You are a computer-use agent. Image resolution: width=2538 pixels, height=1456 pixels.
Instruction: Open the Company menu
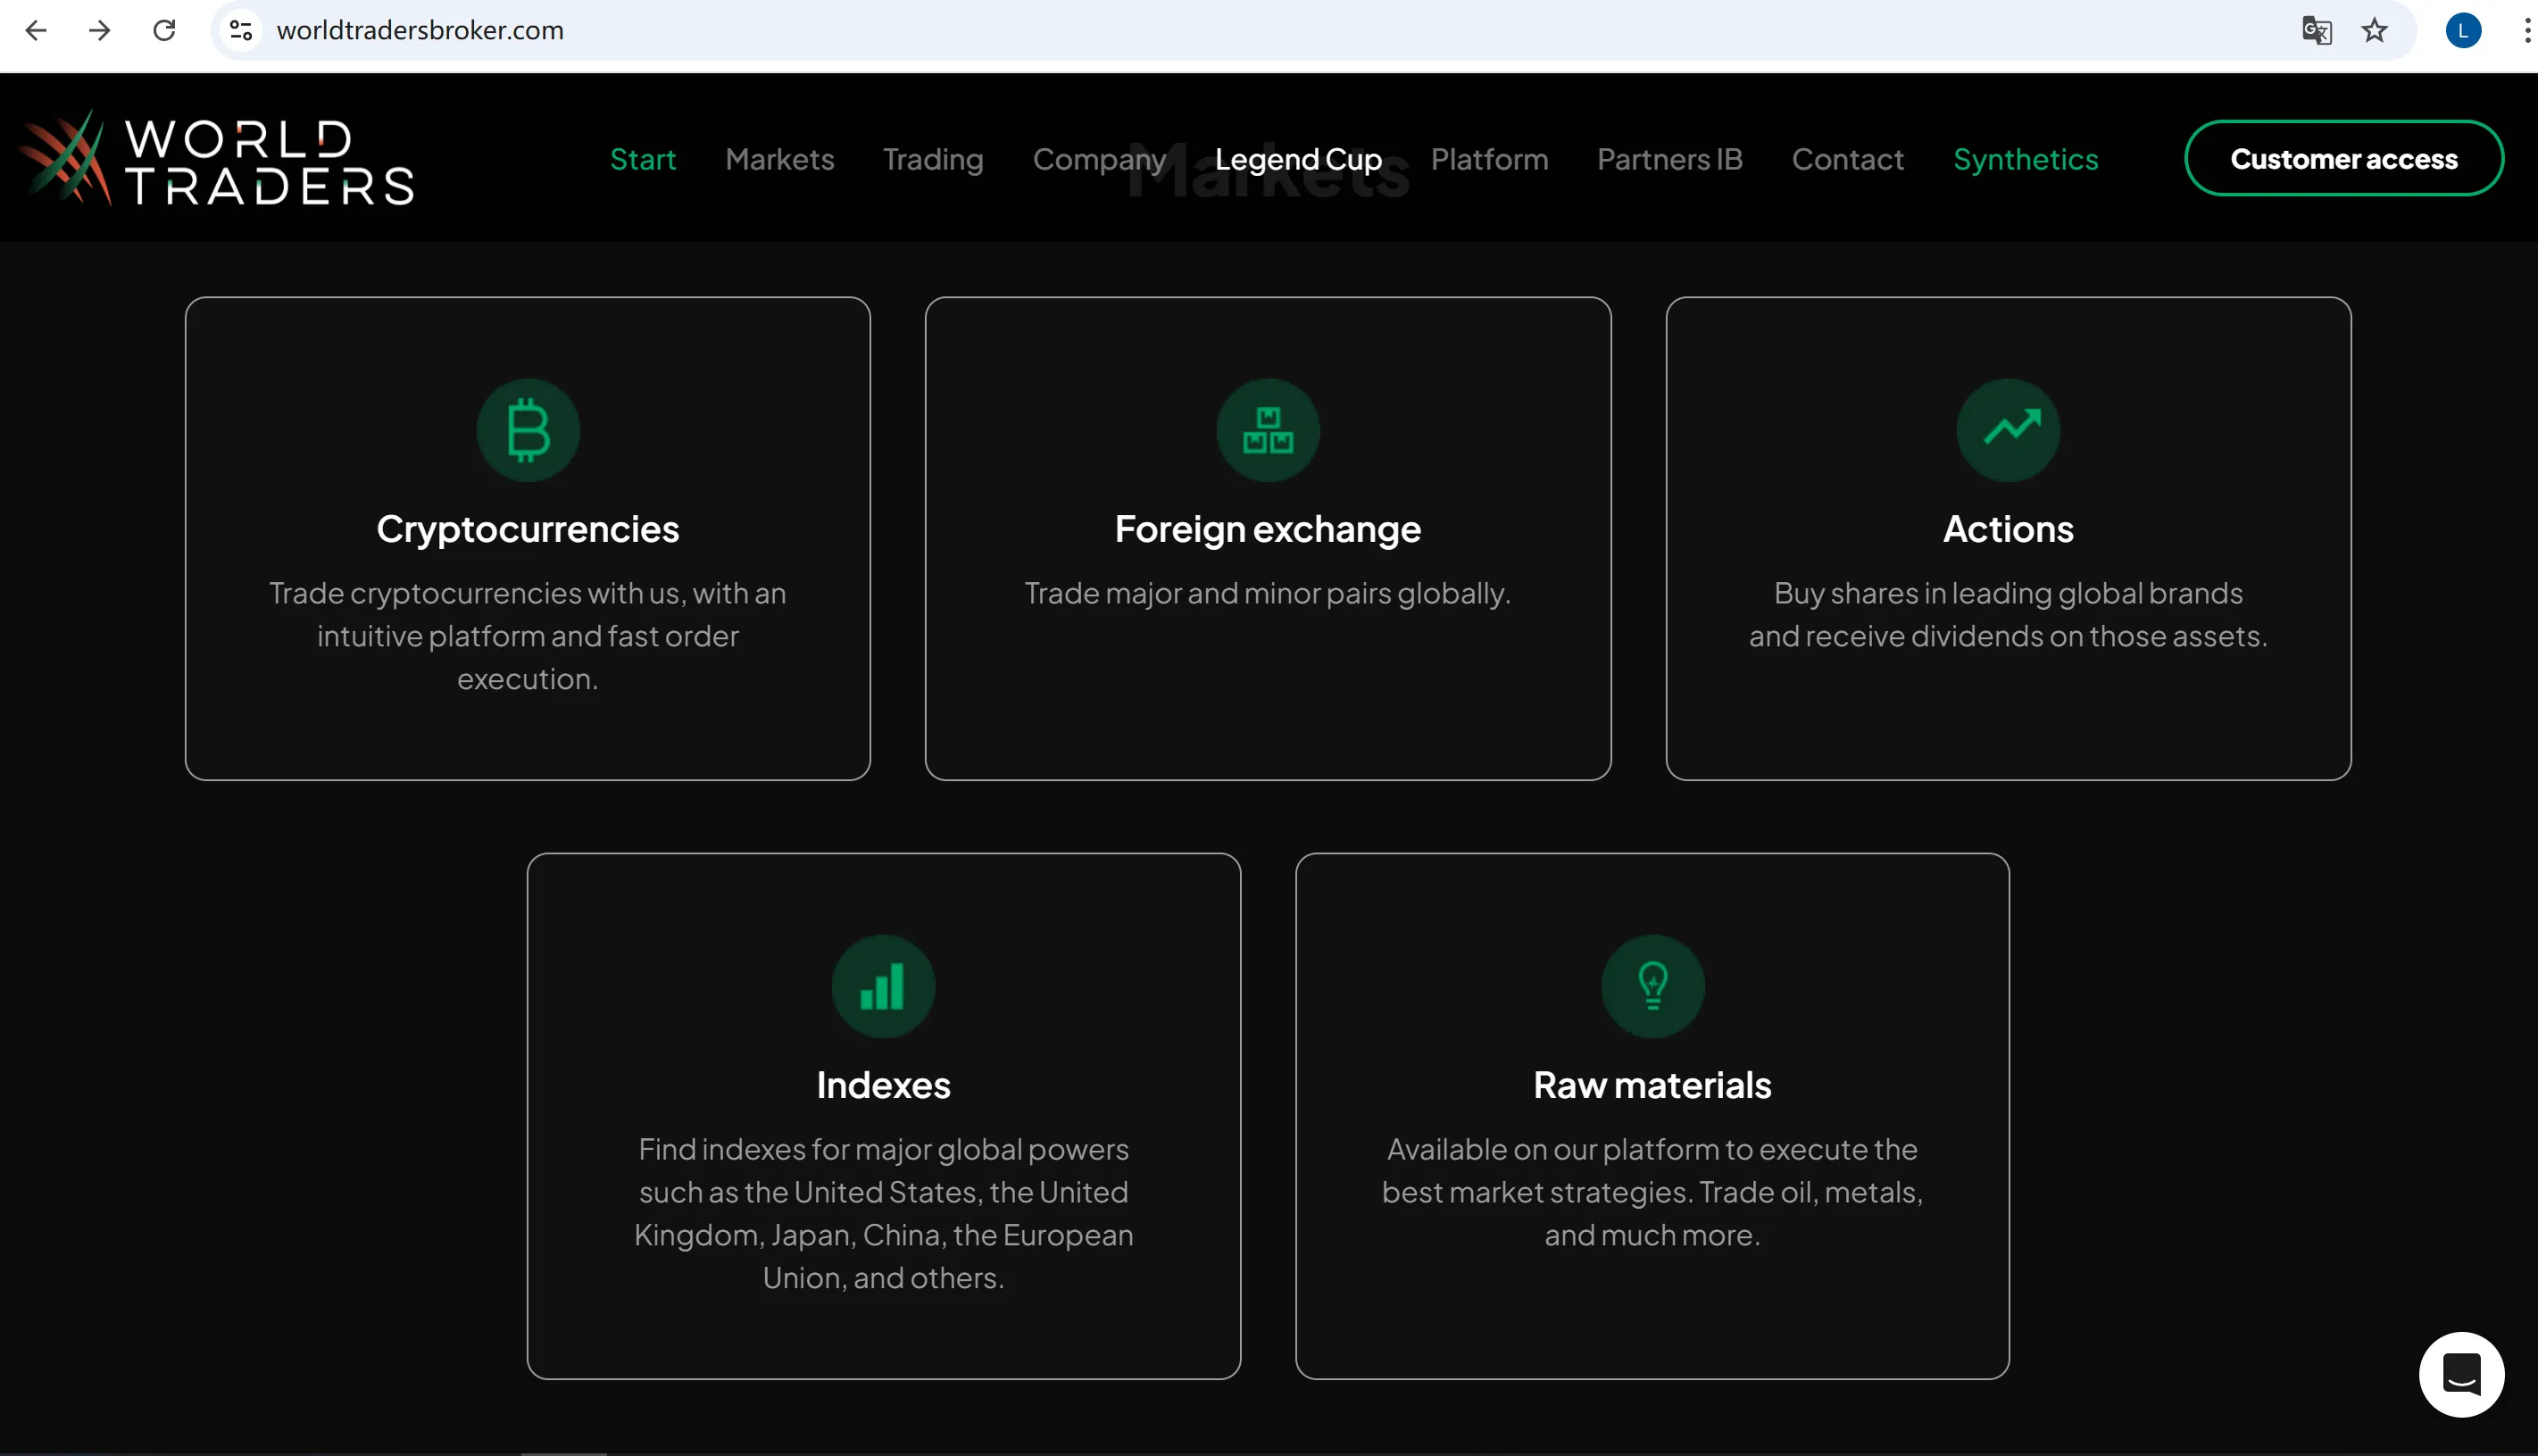[1099, 159]
